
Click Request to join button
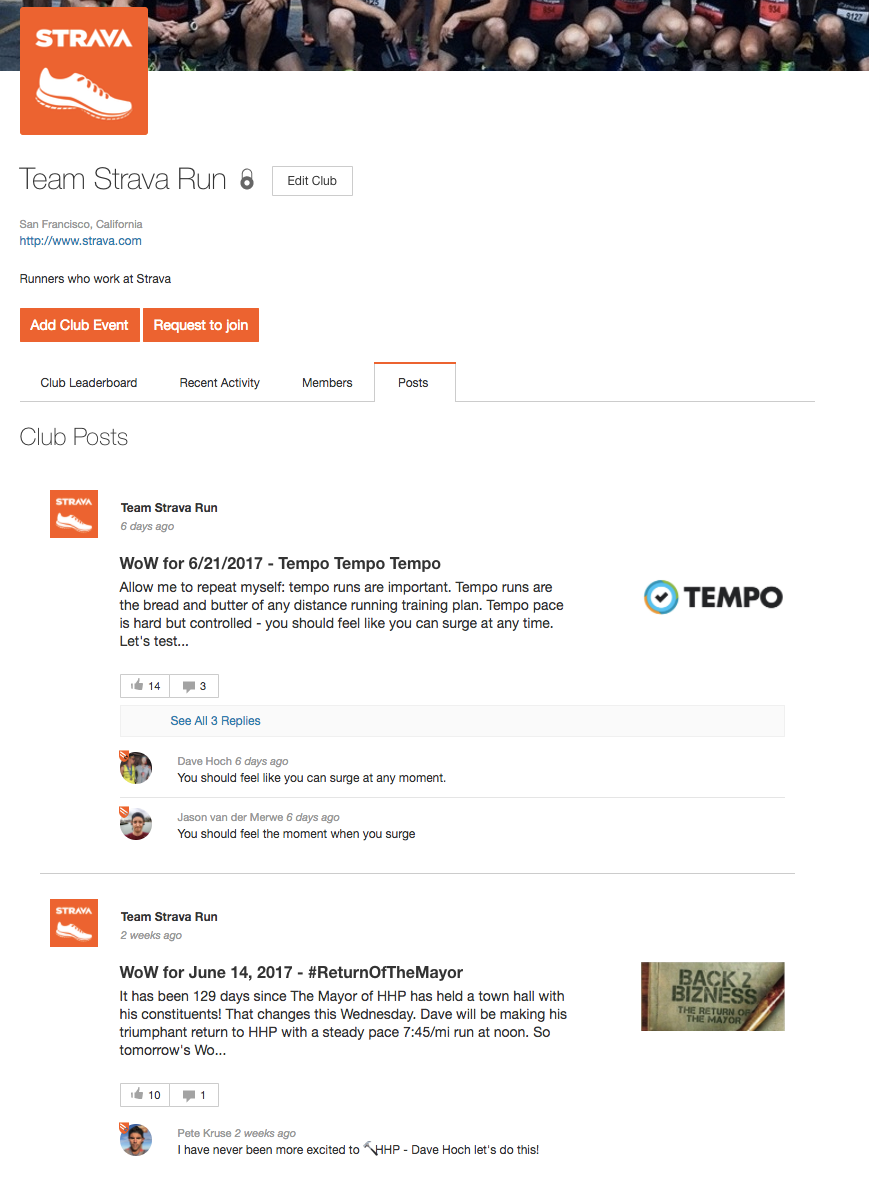pyautogui.click(x=201, y=325)
